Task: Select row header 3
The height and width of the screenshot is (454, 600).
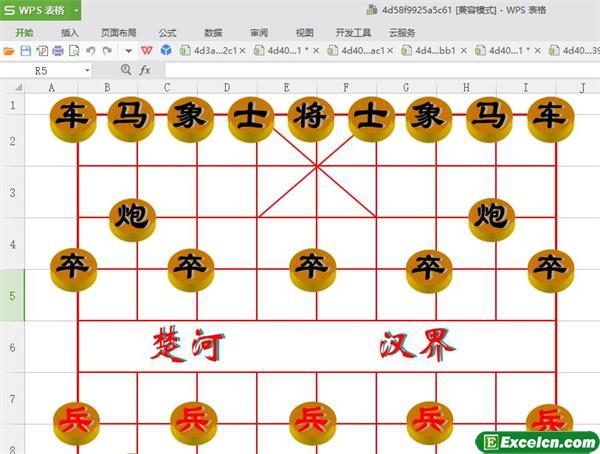Action: (x=12, y=192)
